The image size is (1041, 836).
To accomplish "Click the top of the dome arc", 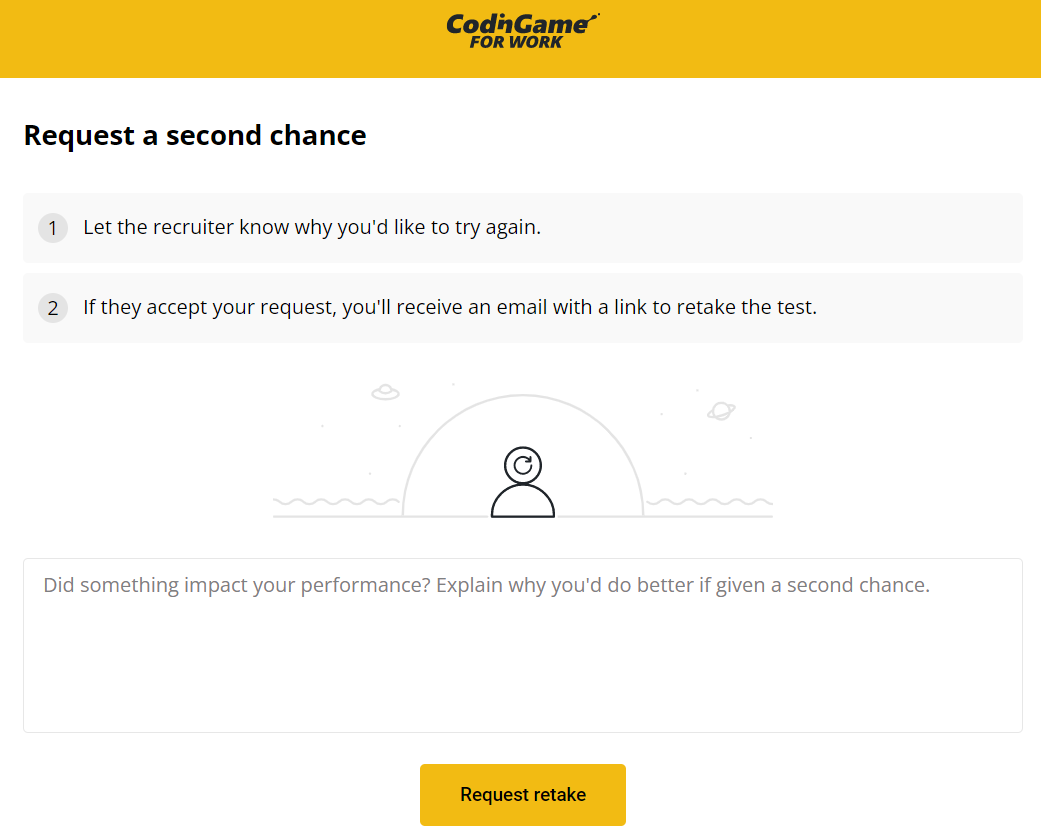I will click(x=522, y=396).
